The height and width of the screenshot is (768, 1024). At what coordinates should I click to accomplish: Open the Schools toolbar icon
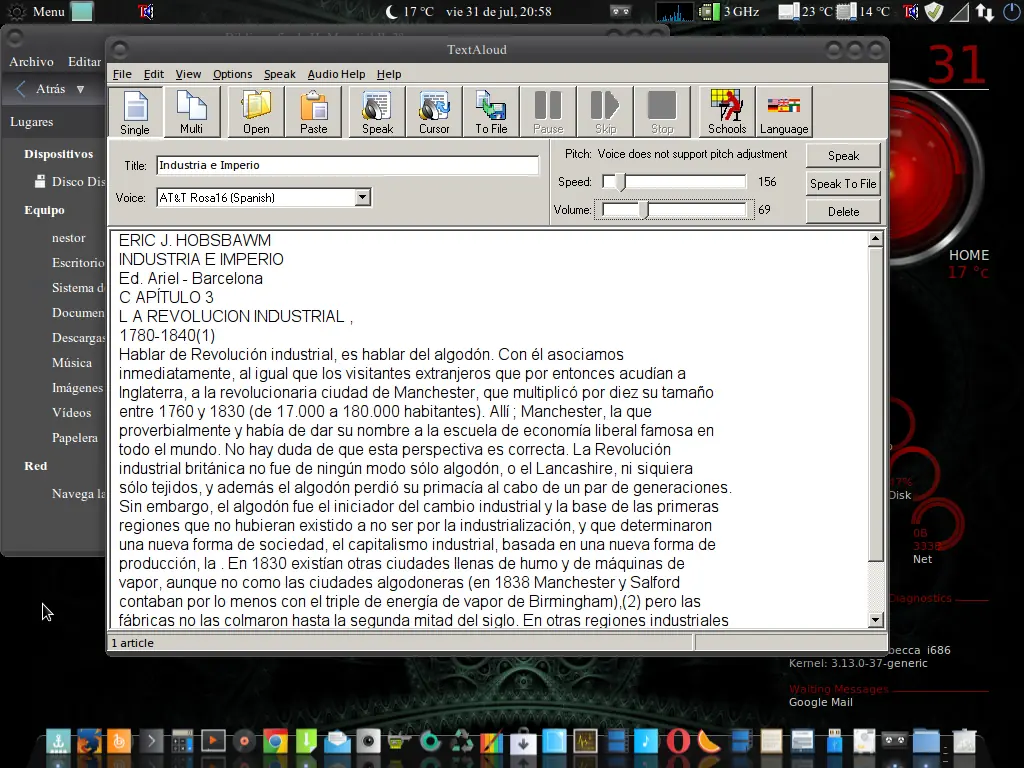pyautogui.click(x=727, y=112)
